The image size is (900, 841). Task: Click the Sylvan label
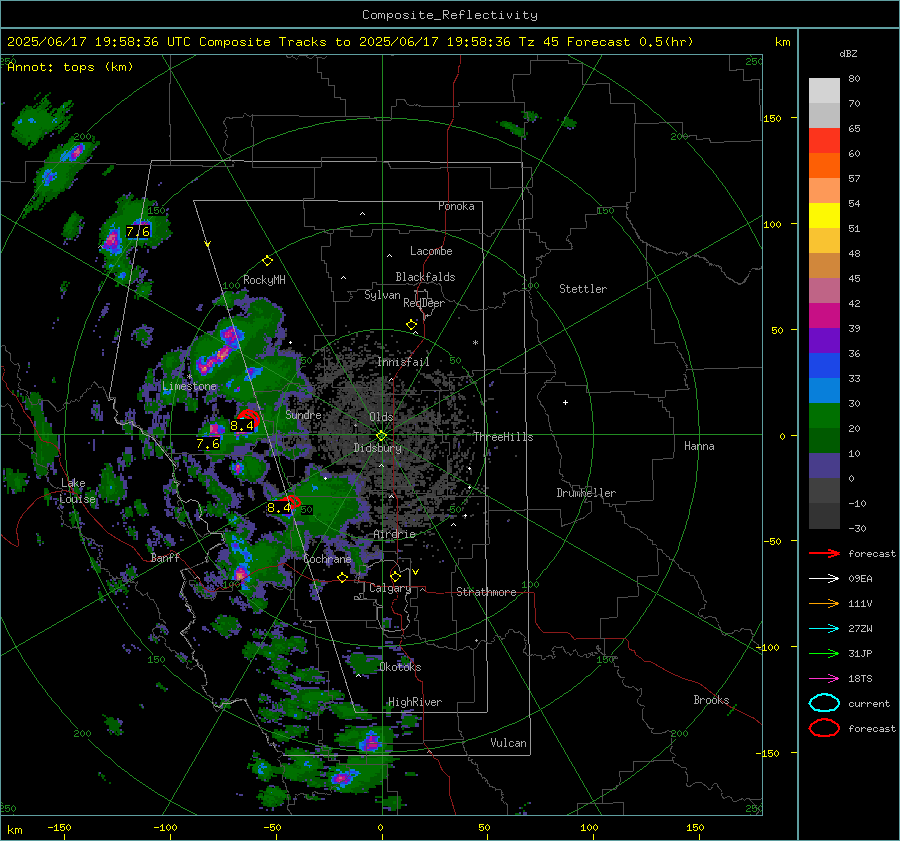(x=382, y=295)
